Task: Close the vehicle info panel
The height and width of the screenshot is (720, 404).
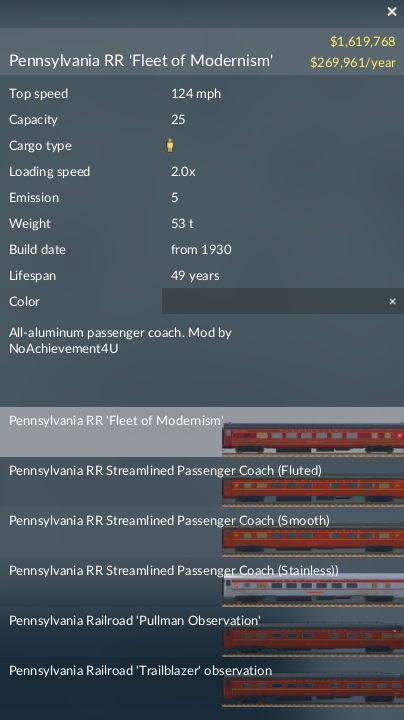Action: (392, 11)
